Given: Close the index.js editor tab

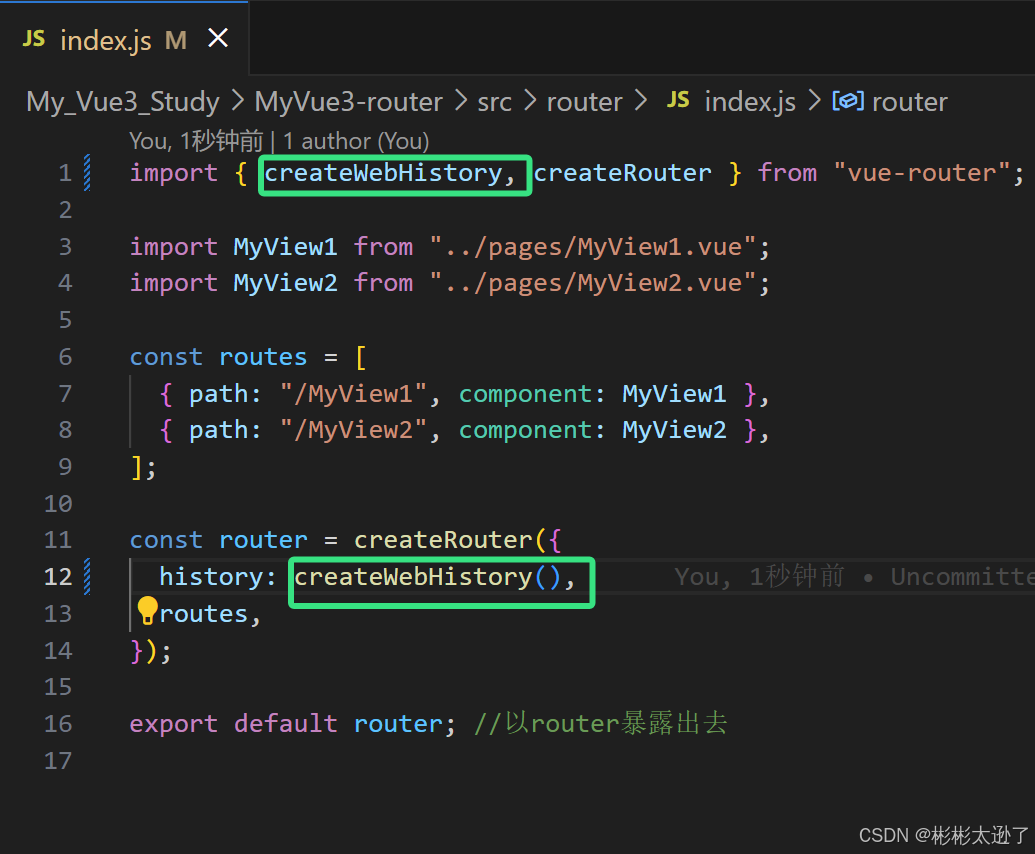Looking at the screenshot, I should coord(218,38).
